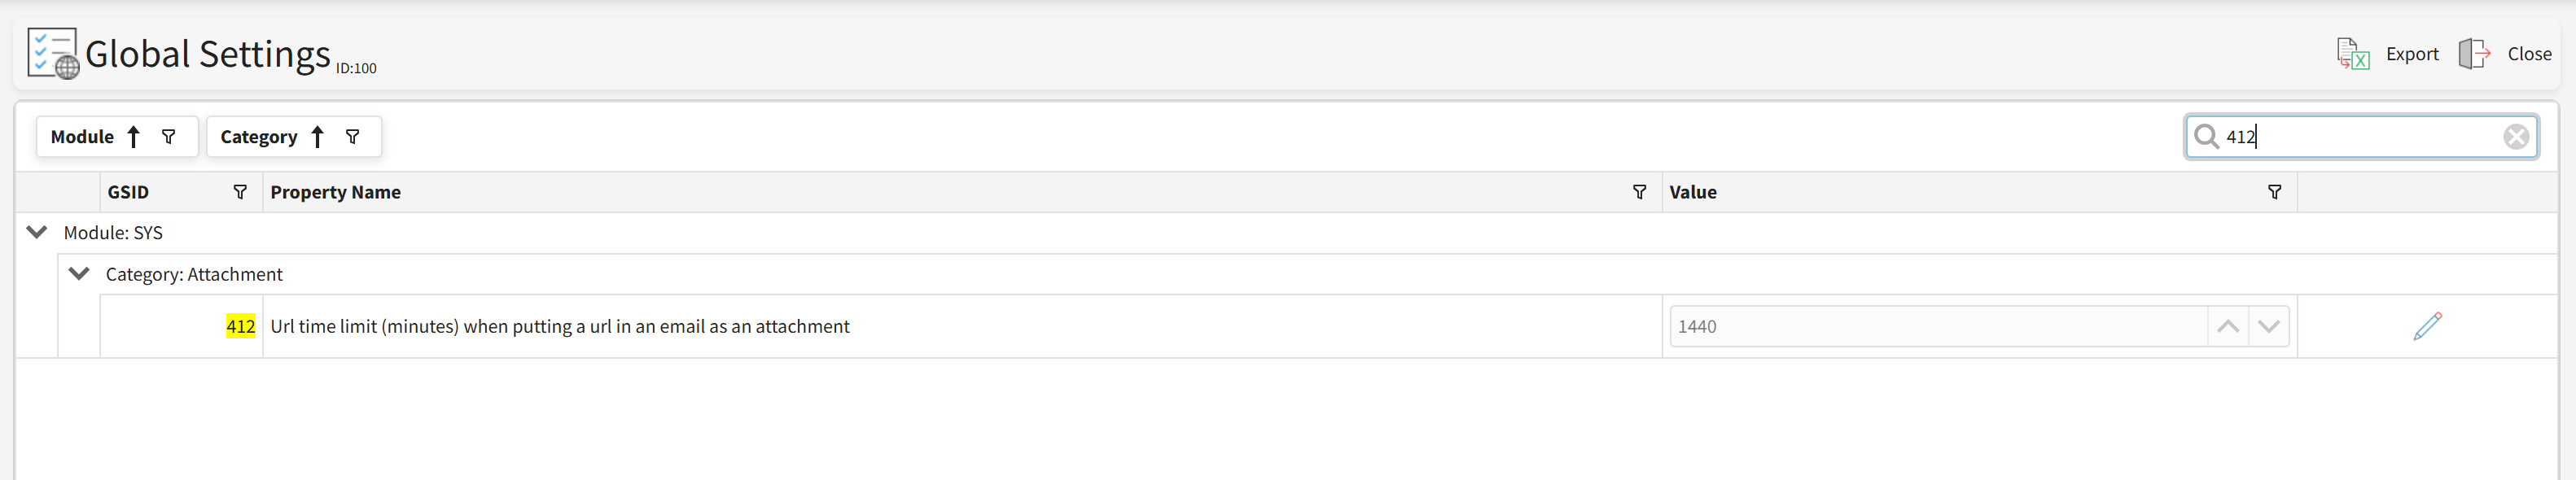2576x480 pixels.
Task: Open the Value column filter
Action: pyautogui.click(x=2274, y=192)
